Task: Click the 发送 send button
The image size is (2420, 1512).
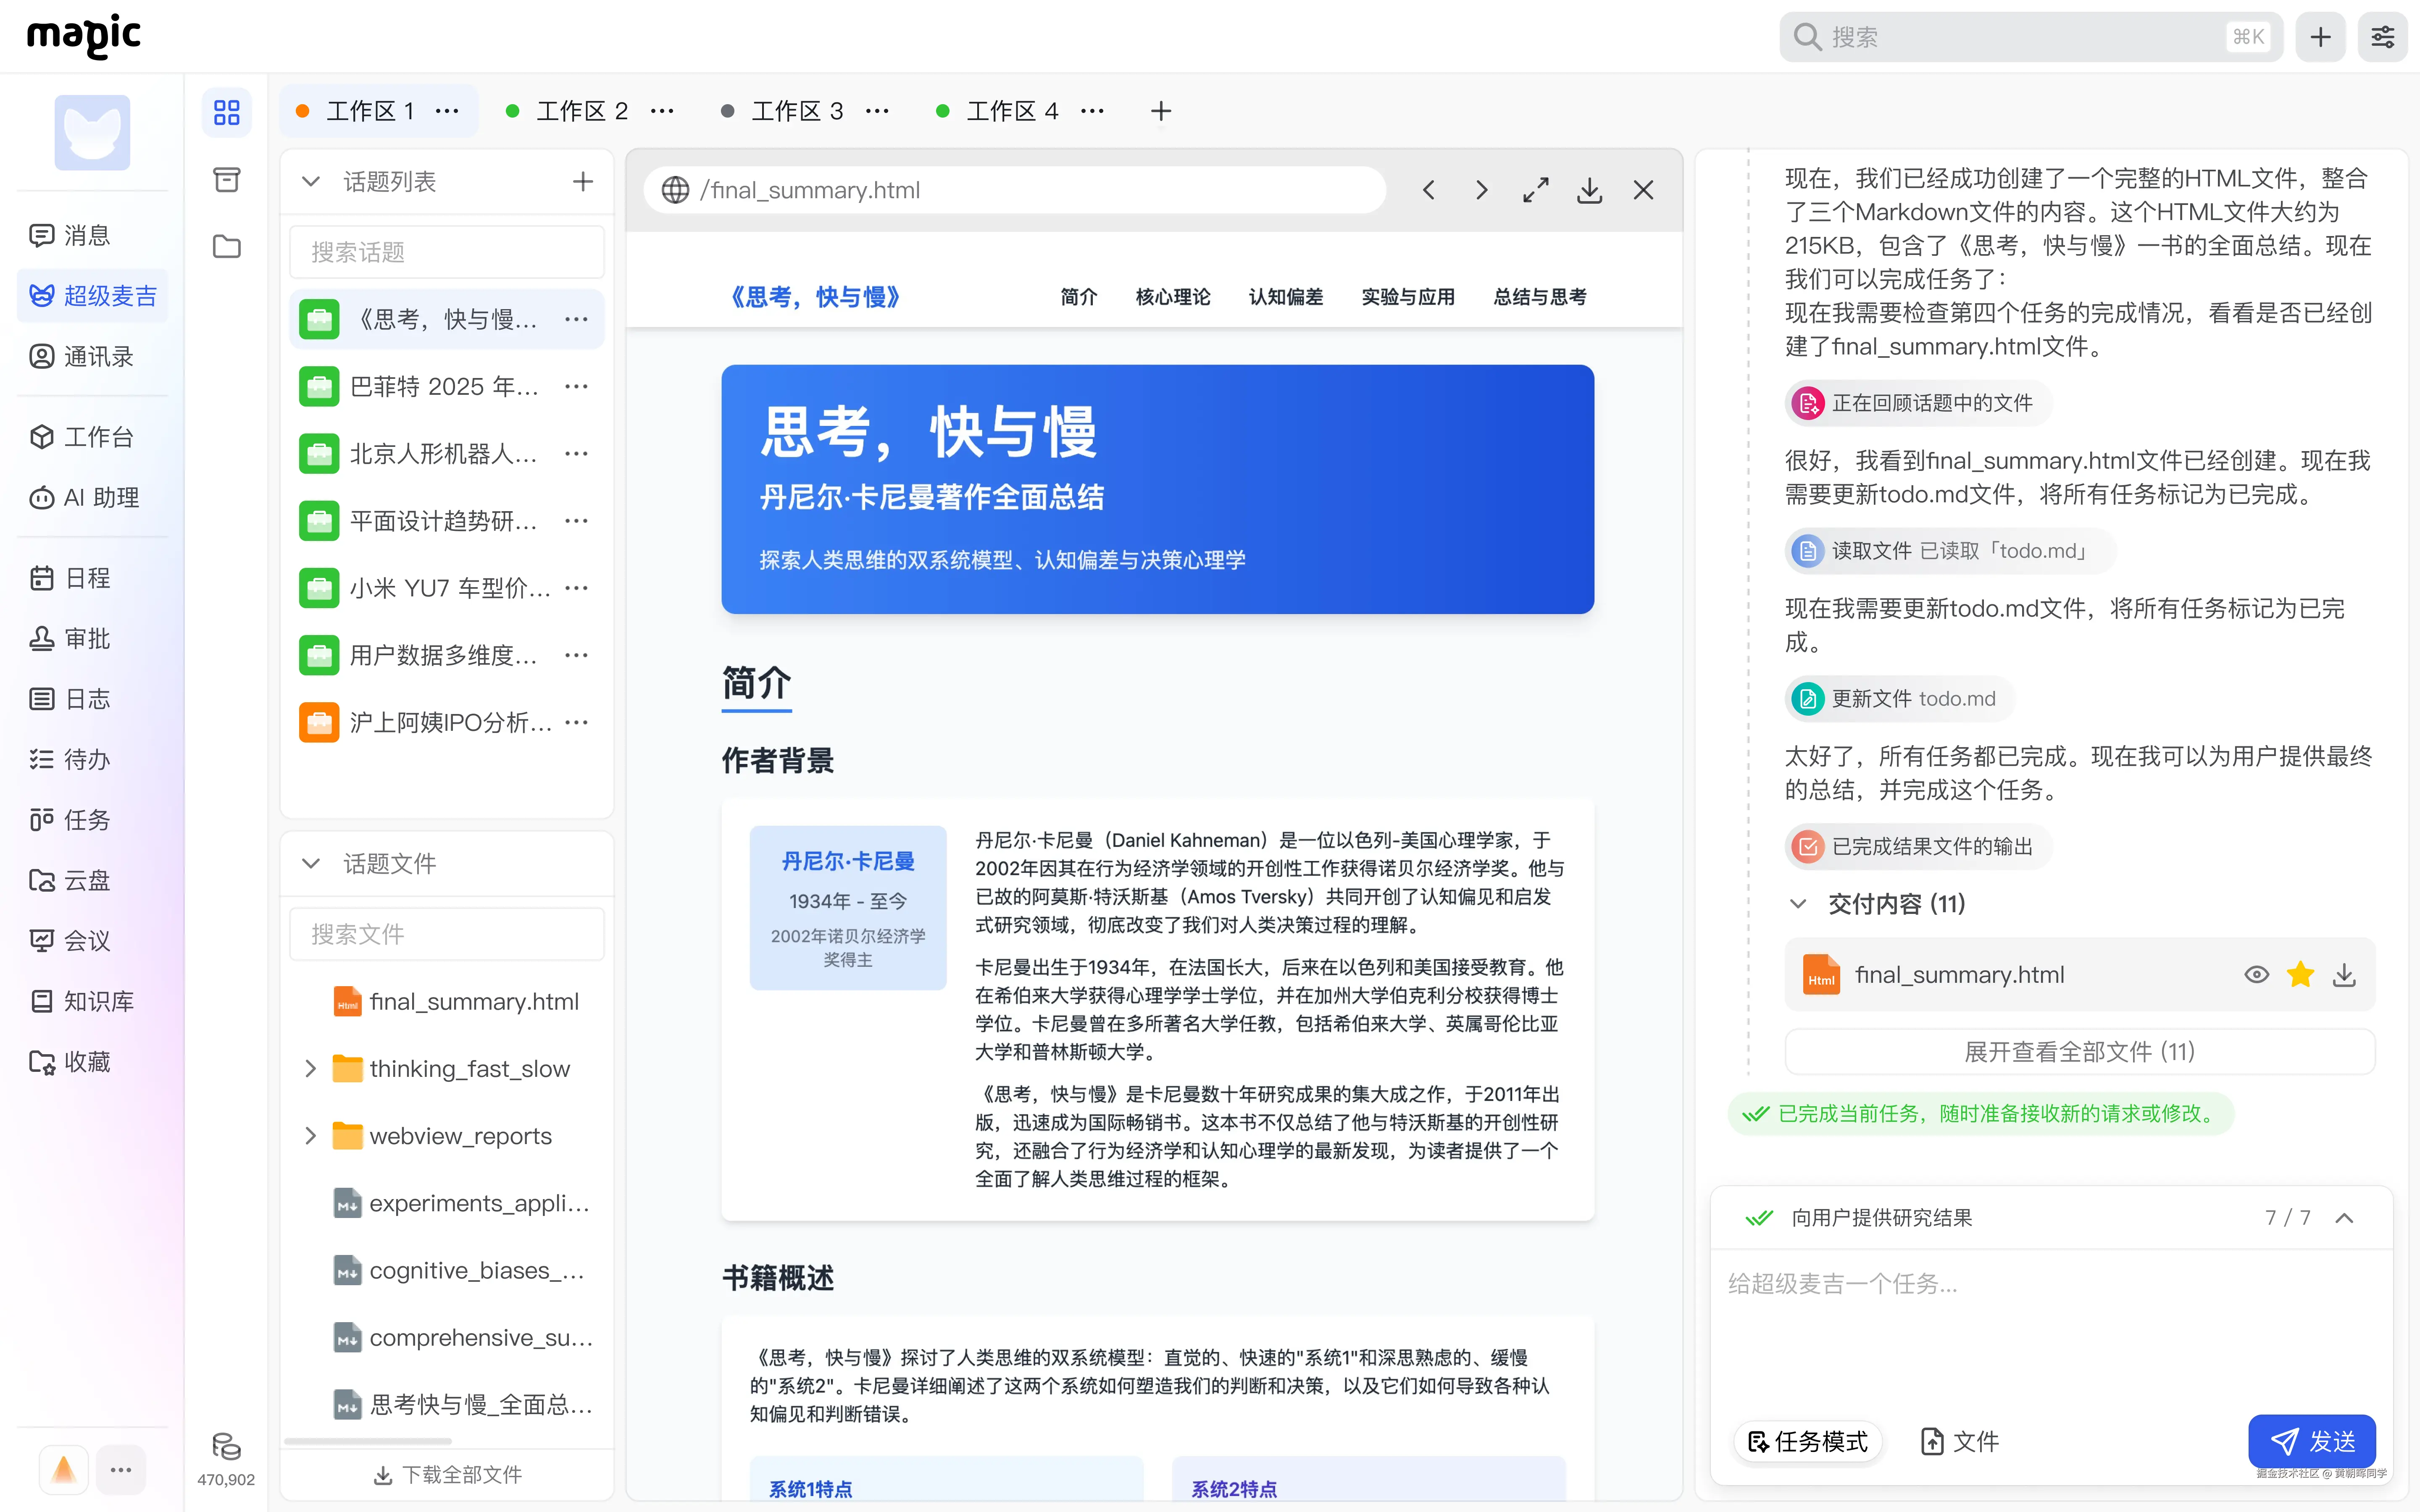Action: 2311,1441
